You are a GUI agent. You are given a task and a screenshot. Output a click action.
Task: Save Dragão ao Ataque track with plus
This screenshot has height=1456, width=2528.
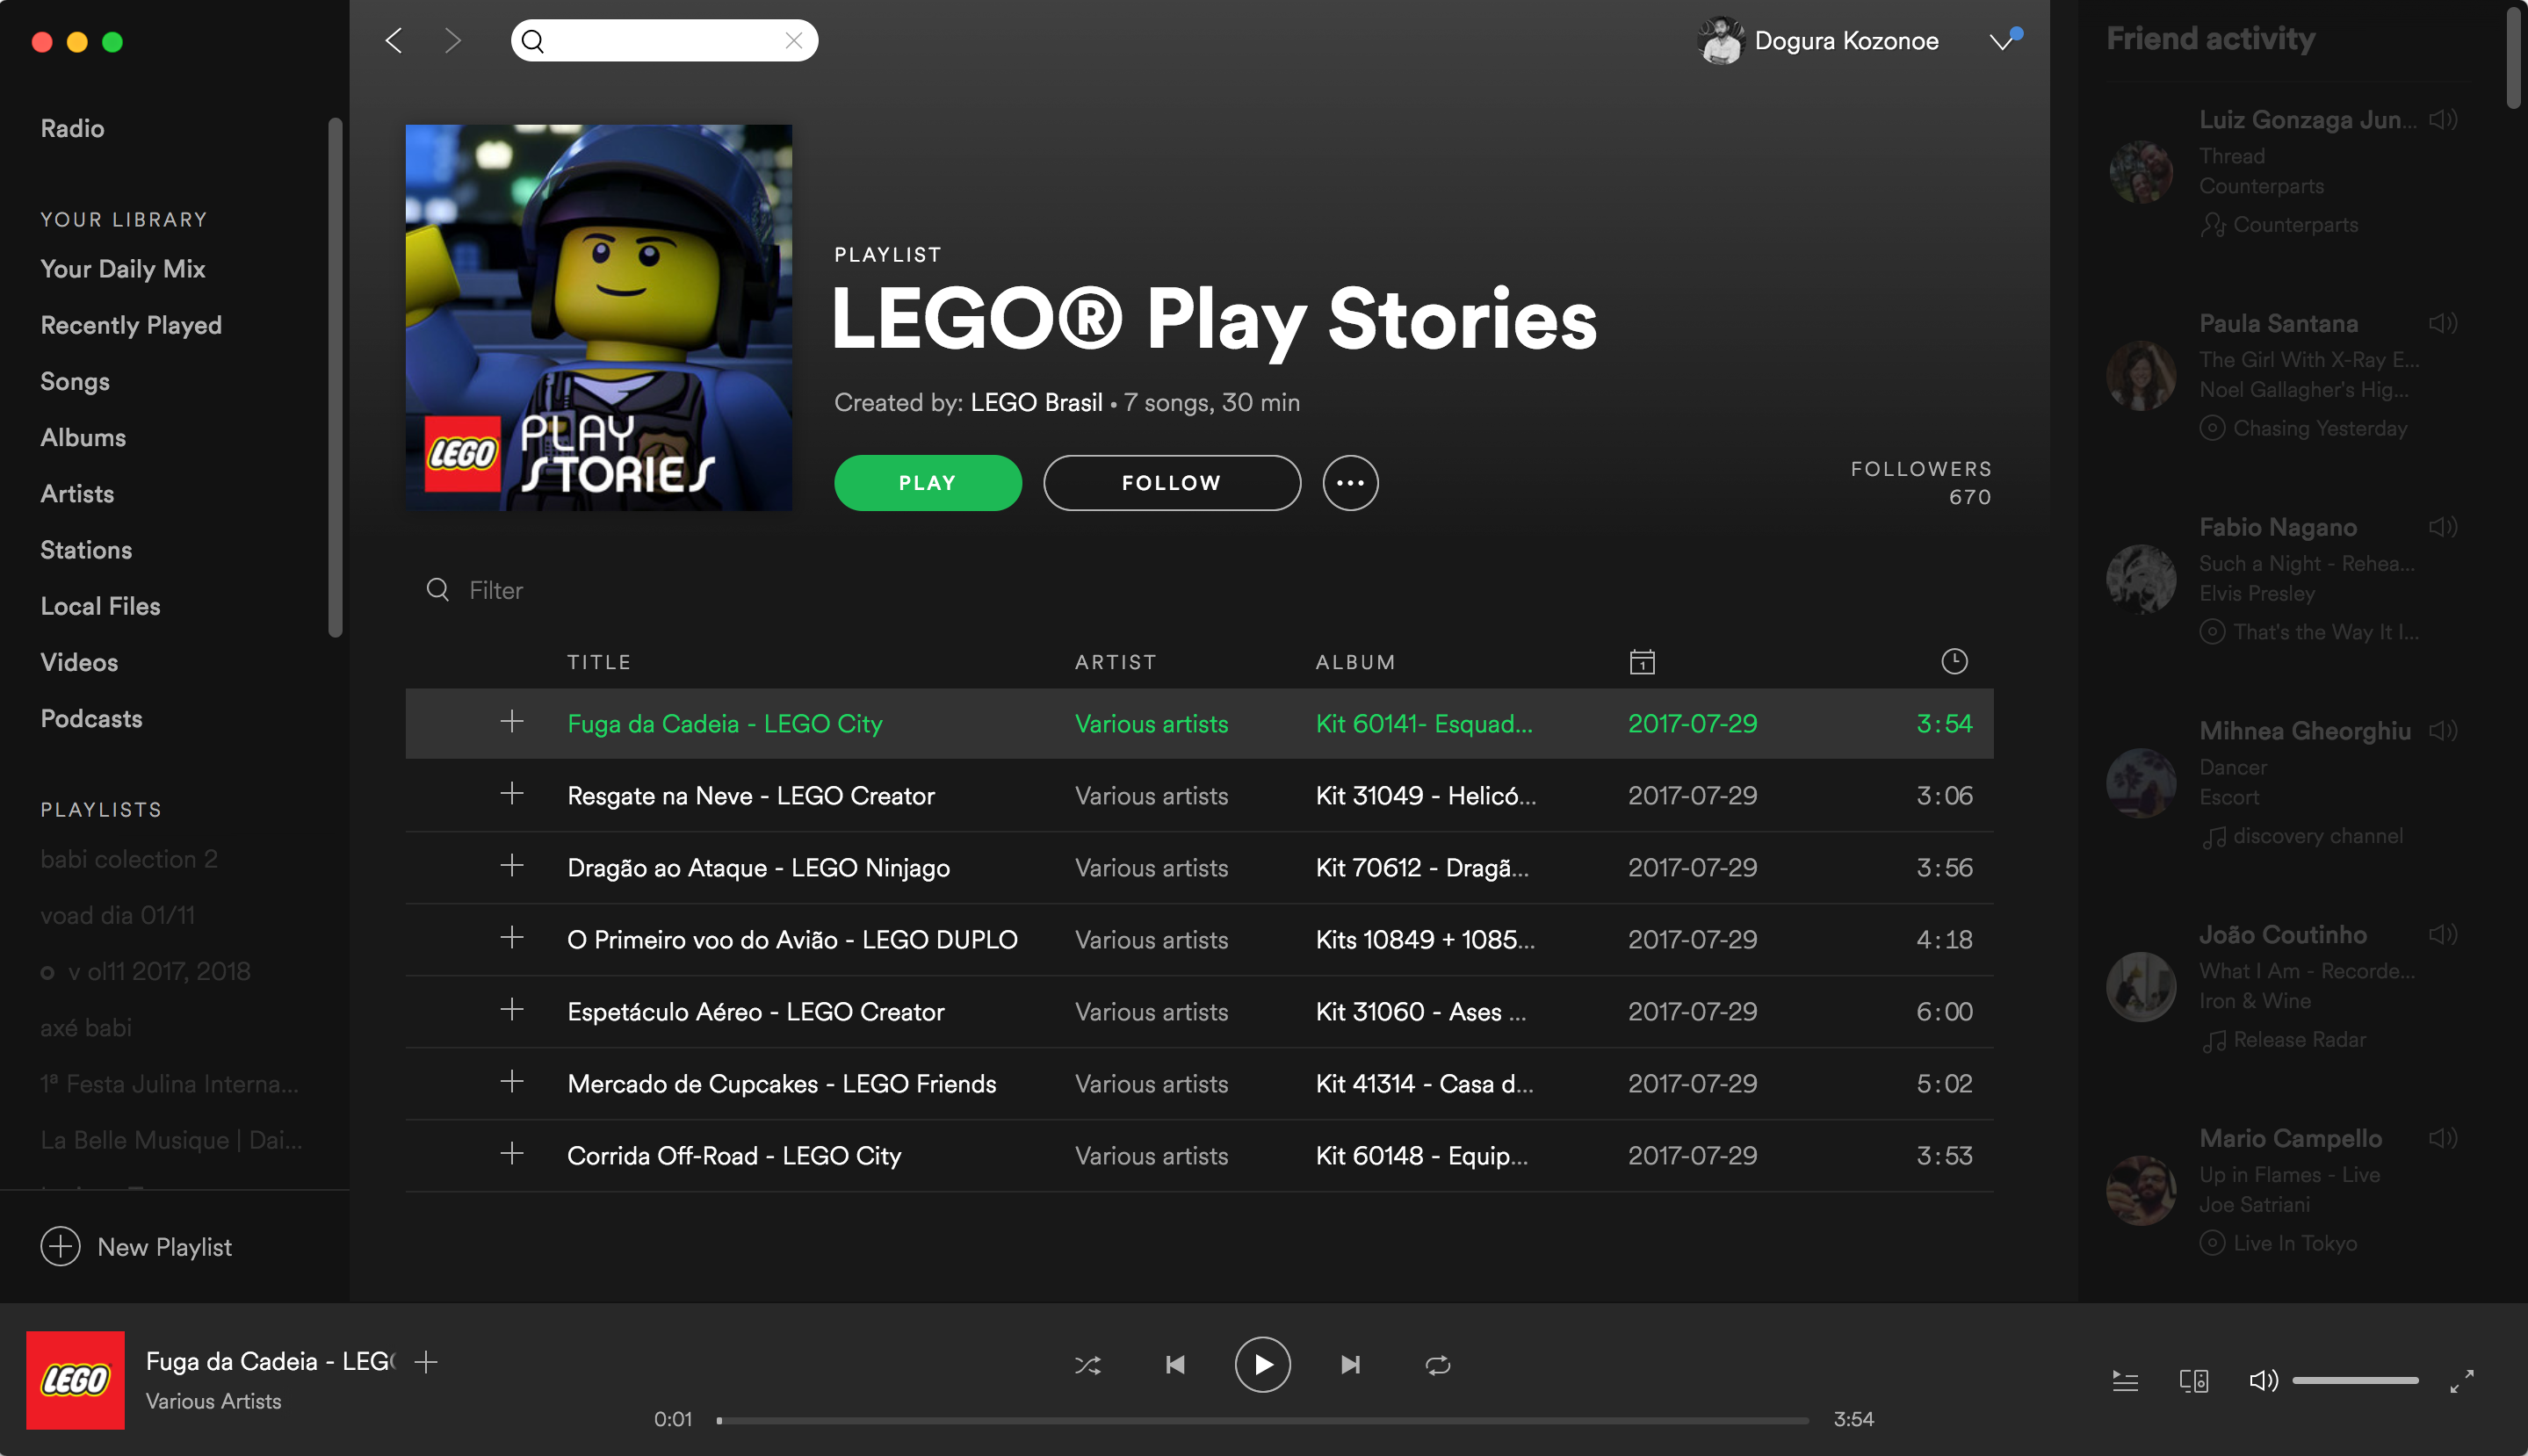click(x=511, y=865)
